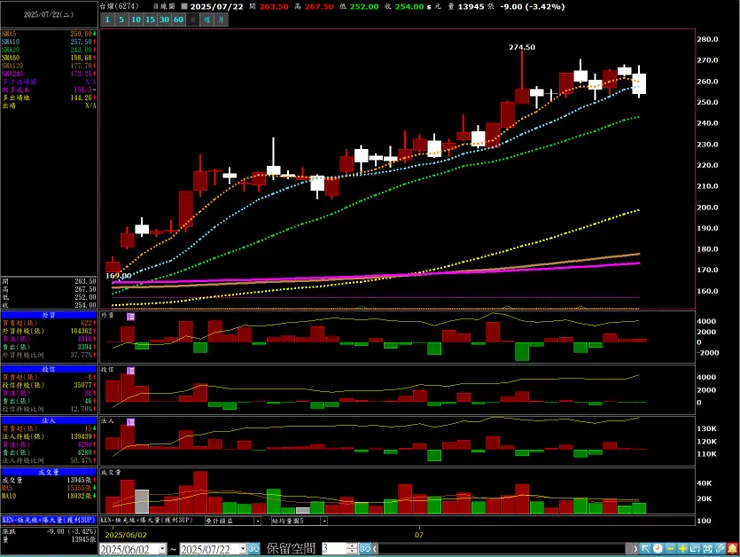Viewport: 740px width, 557px height.
Task: Click the yellow minus zoom-out icon
Action: 670,549
